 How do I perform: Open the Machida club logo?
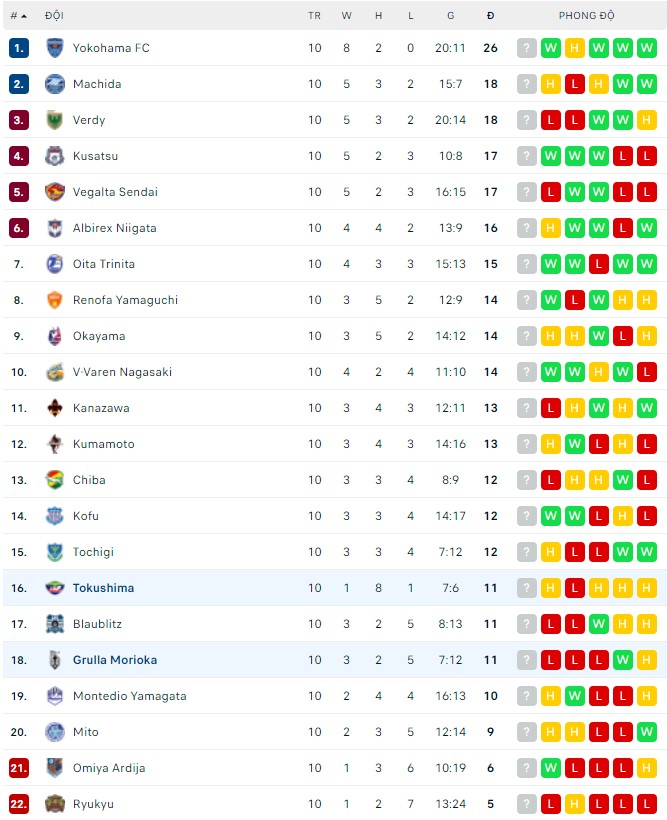coord(55,84)
